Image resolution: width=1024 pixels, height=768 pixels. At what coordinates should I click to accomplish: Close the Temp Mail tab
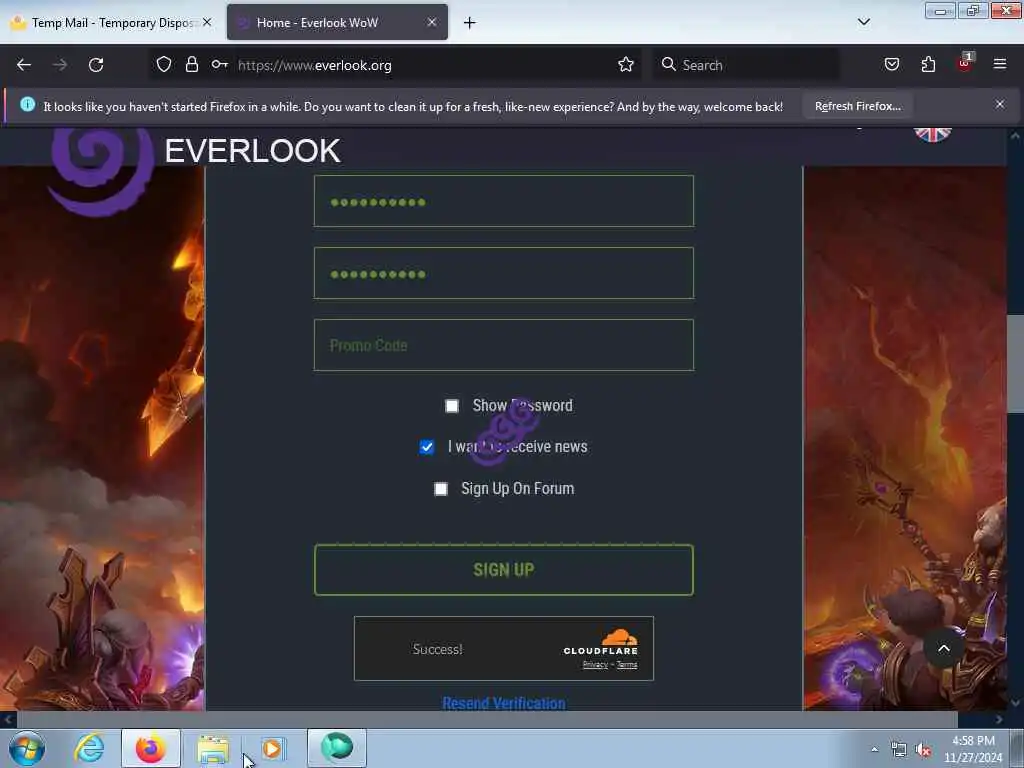(x=206, y=22)
